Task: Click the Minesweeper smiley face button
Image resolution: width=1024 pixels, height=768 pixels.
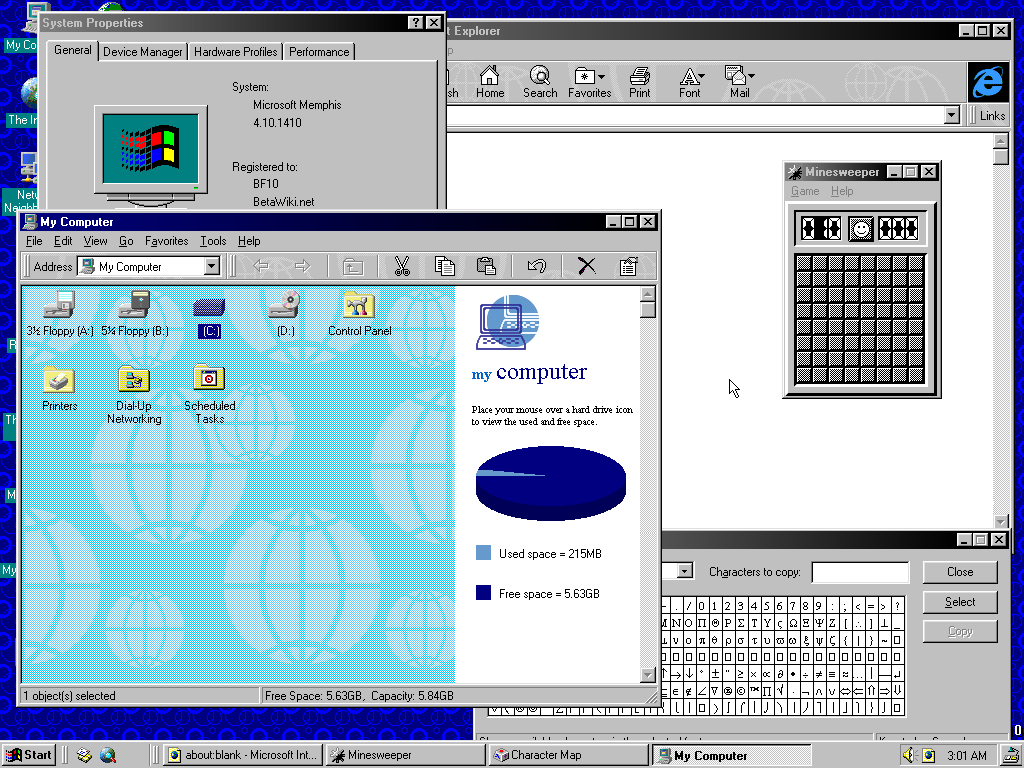Action: [861, 229]
